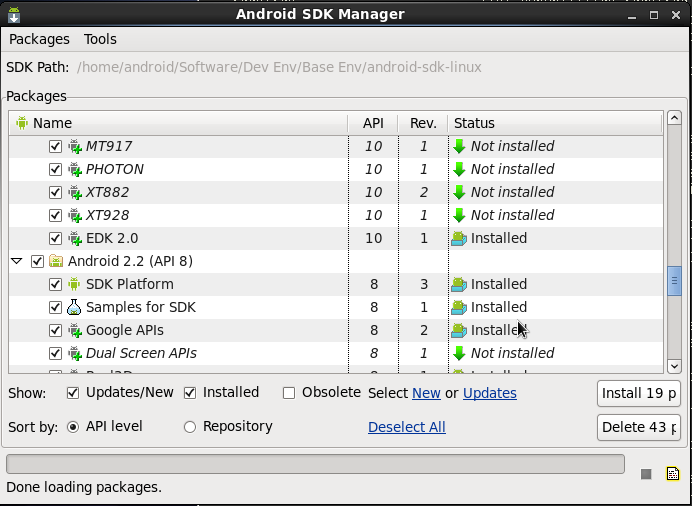Click the Android 2.2 folder icon
This screenshot has height=506, width=692.
click(57, 261)
